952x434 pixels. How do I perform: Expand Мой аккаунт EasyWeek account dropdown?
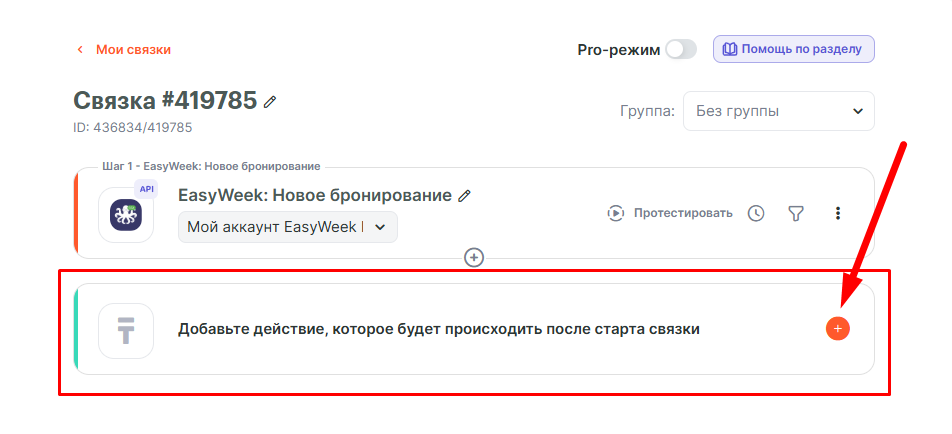[x=287, y=227]
